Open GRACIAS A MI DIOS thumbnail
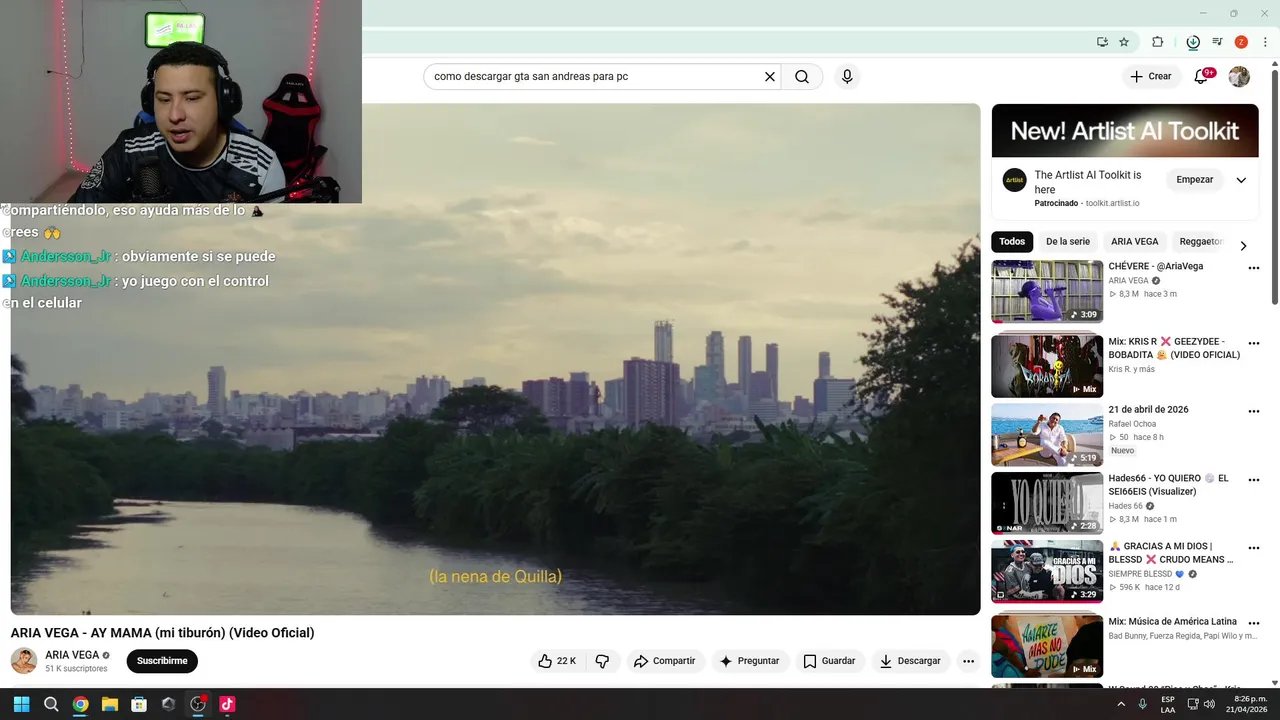The height and width of the screenshot is (720, 1280). click(1047, 572)
